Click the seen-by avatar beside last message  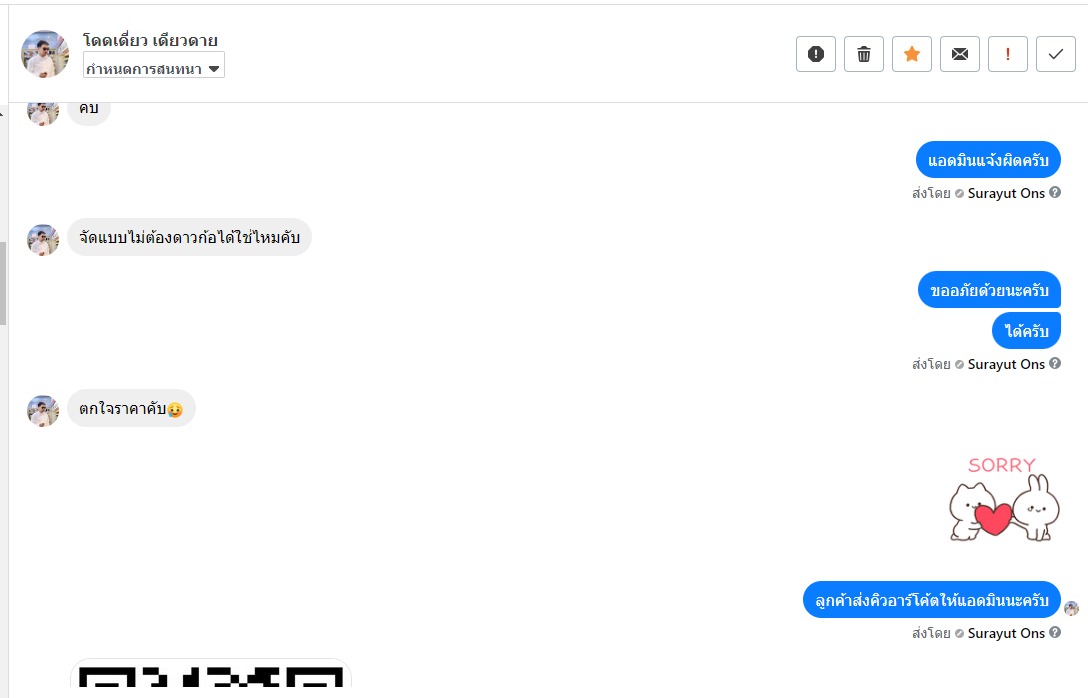click(1071, 608)
